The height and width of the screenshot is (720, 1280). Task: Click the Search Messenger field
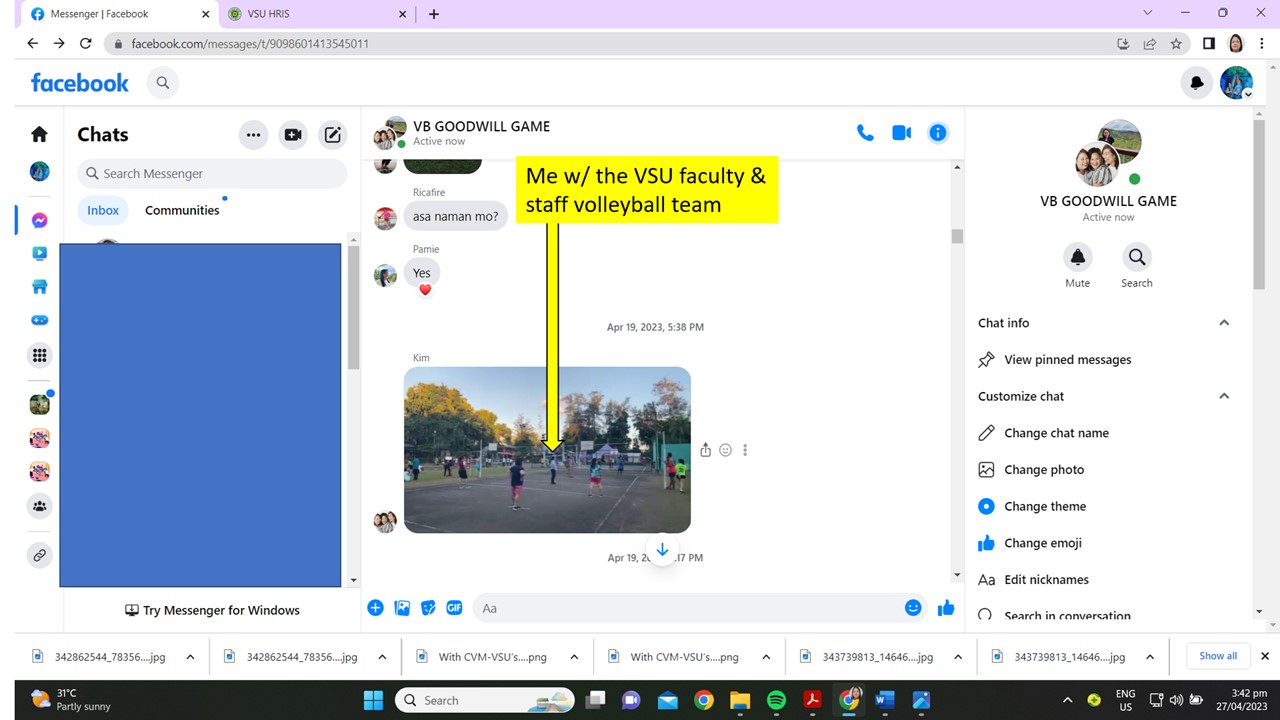click(x=212, y=173)
